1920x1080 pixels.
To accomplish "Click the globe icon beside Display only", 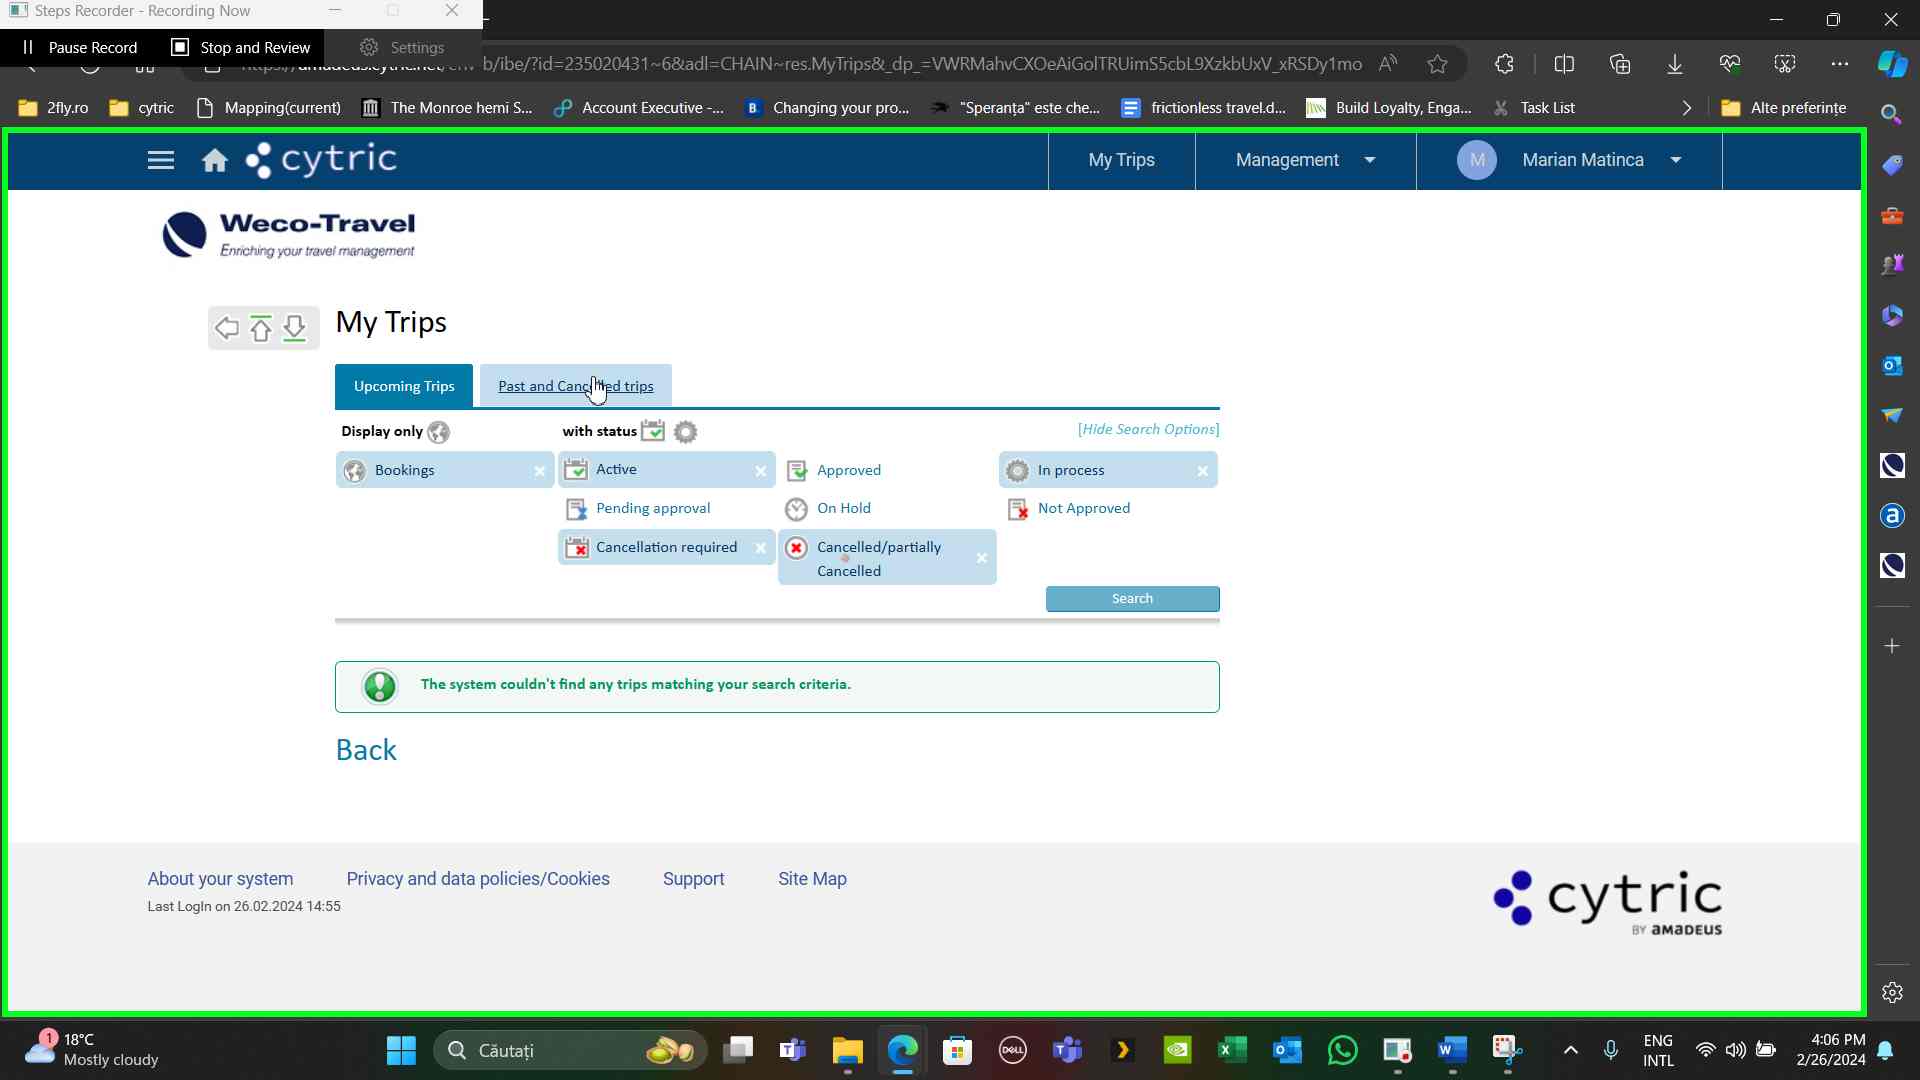I will point(438,432).
